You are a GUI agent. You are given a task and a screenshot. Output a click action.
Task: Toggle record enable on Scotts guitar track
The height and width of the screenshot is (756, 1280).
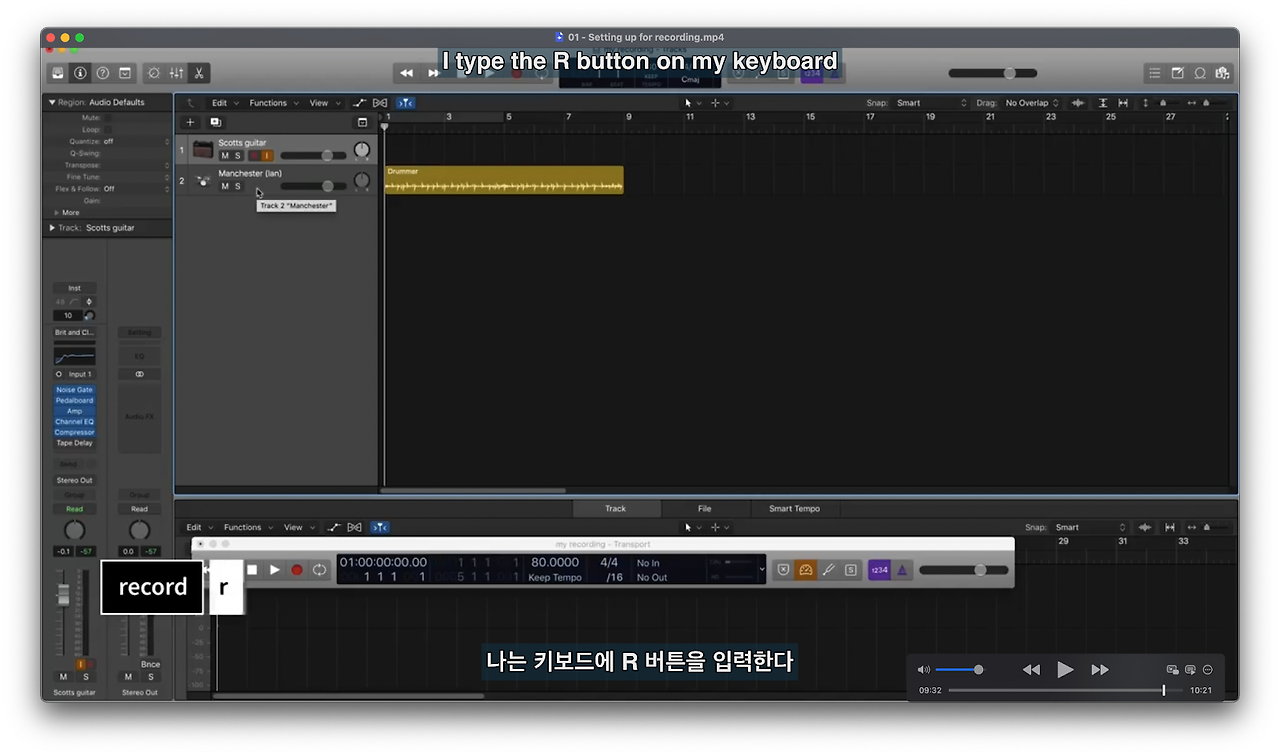coord(254,156)
